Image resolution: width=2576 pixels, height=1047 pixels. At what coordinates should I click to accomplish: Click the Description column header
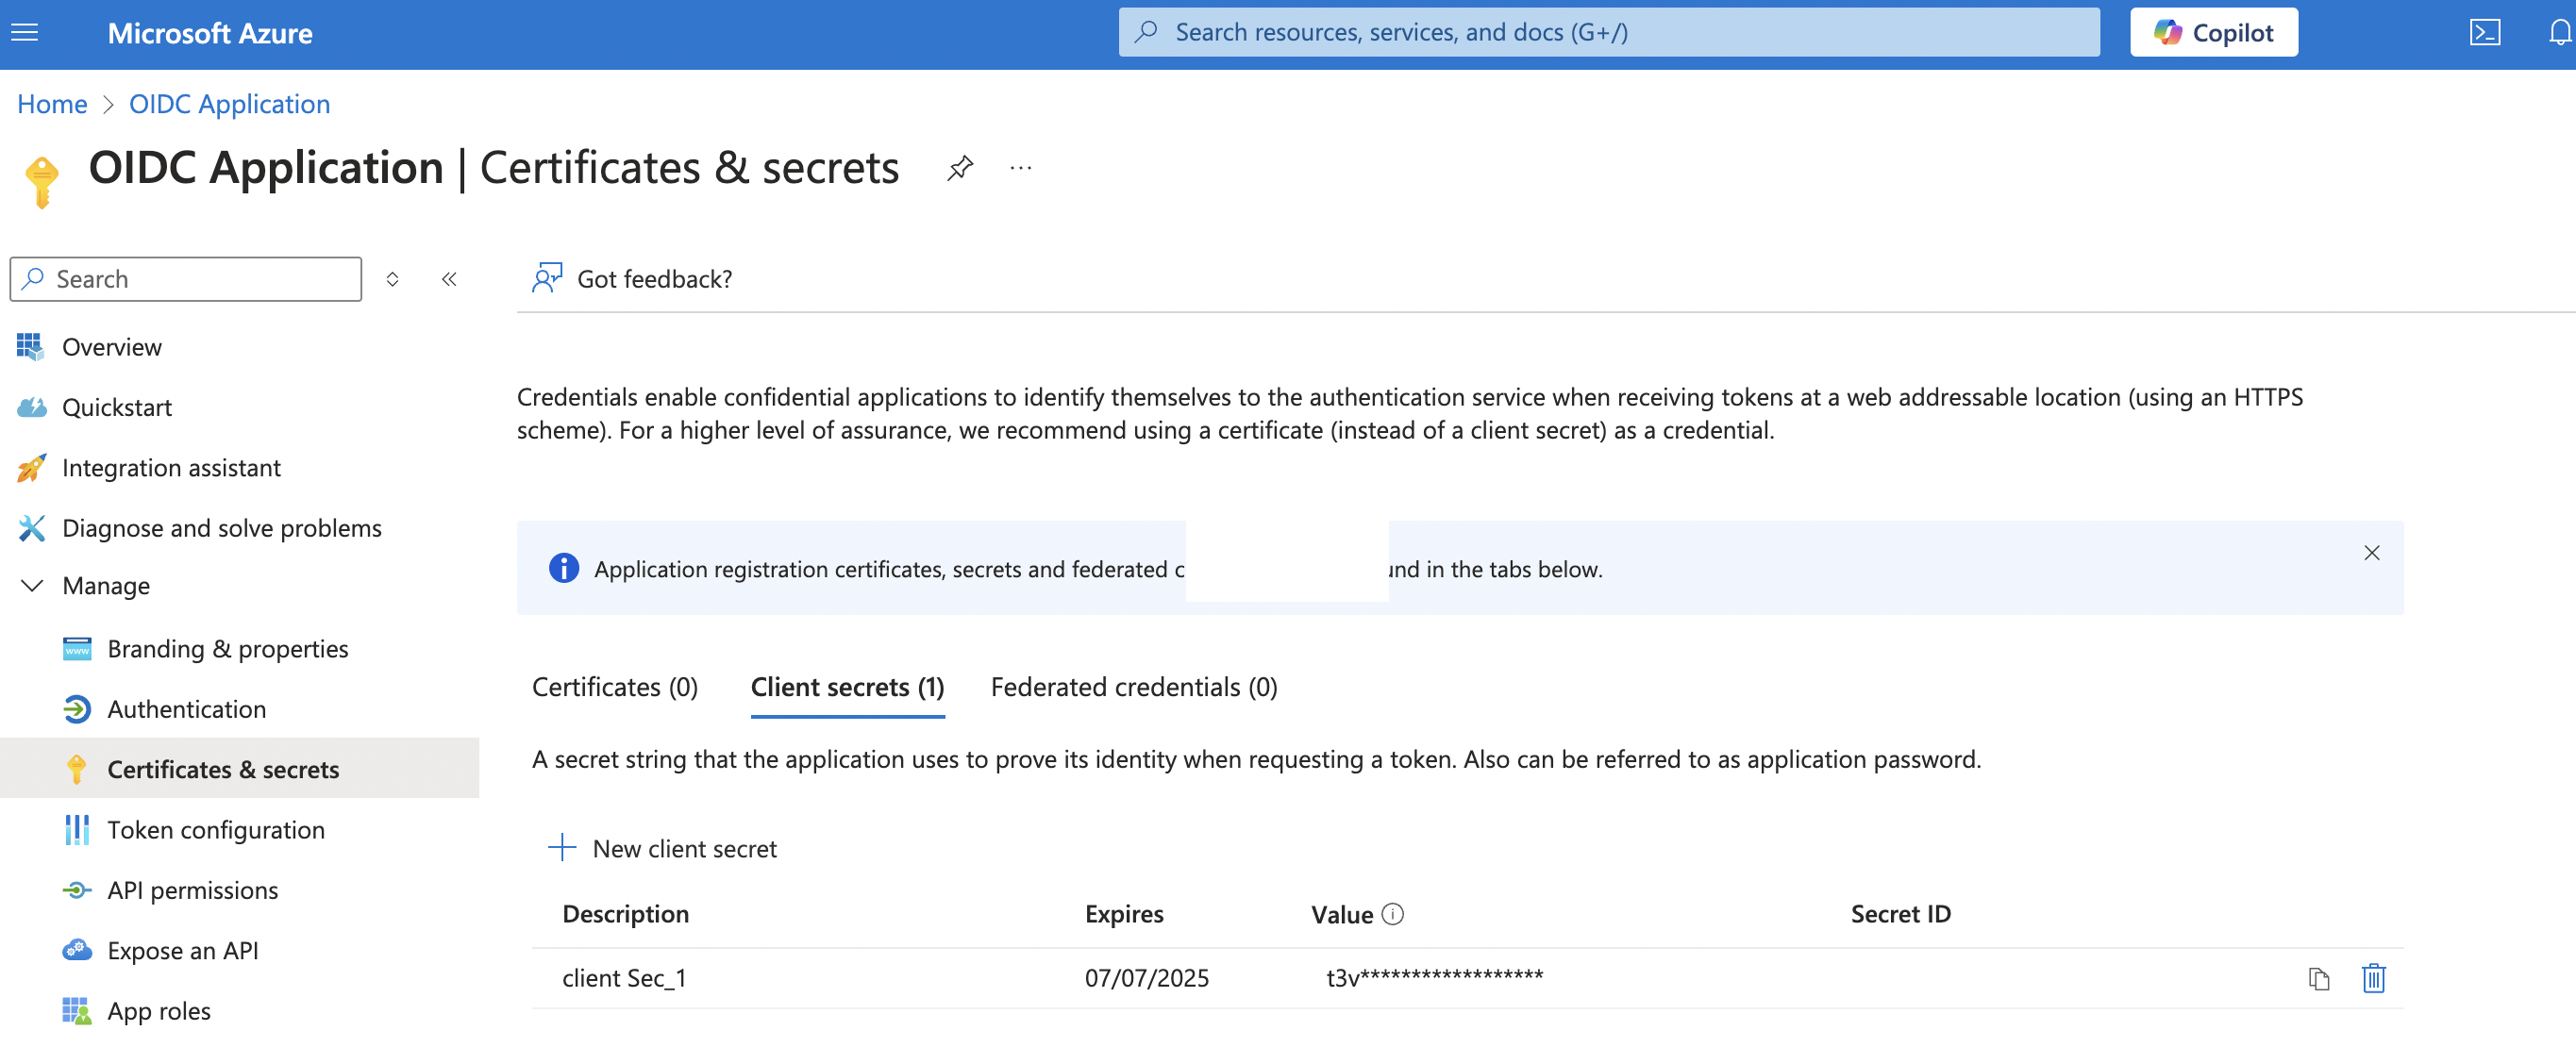coord(626,914)
